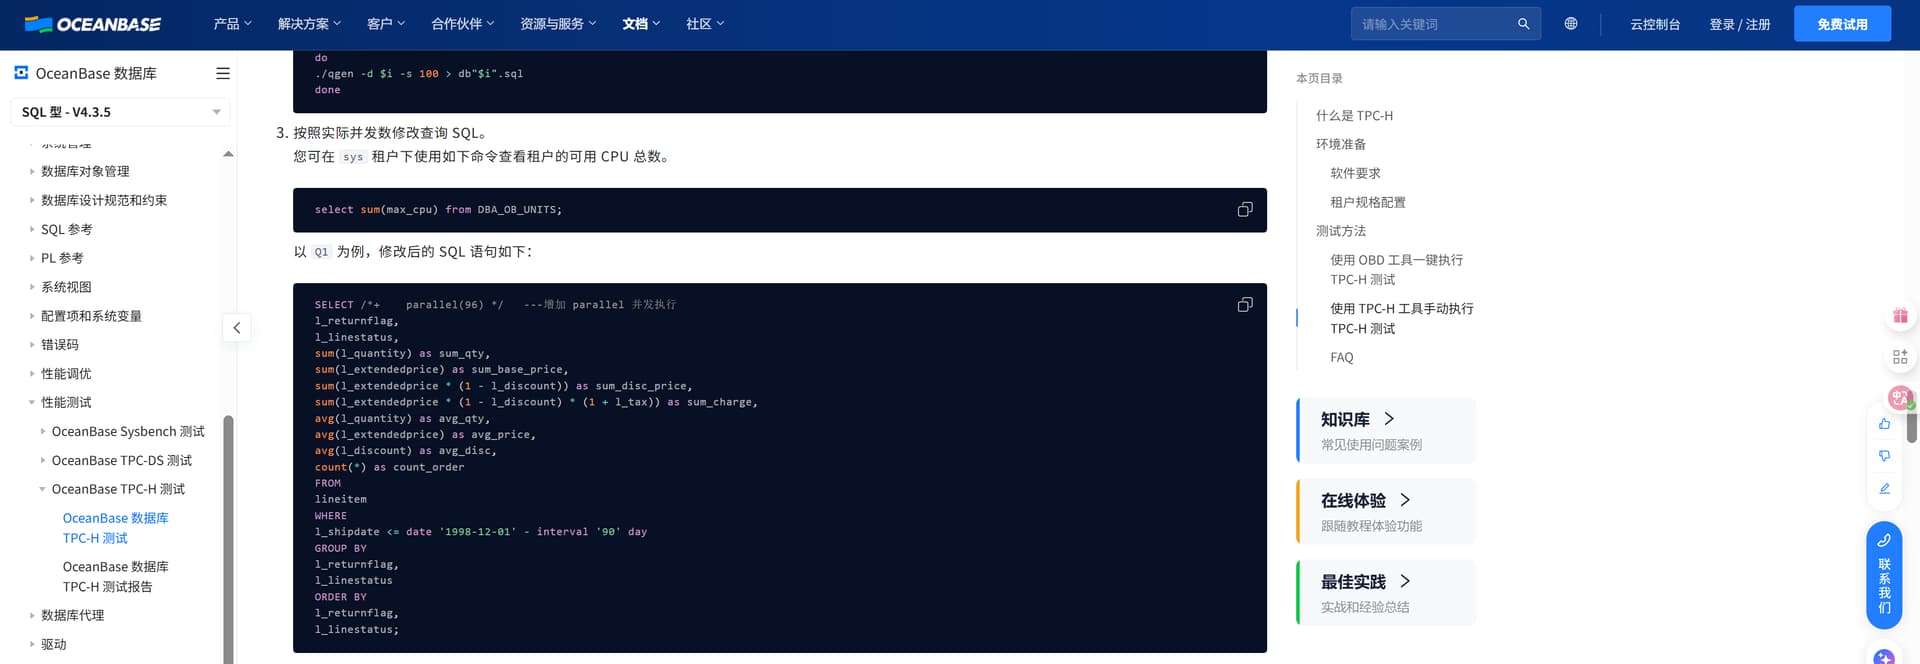
Task: Open the 社区 menu
Action: point(705,24)
